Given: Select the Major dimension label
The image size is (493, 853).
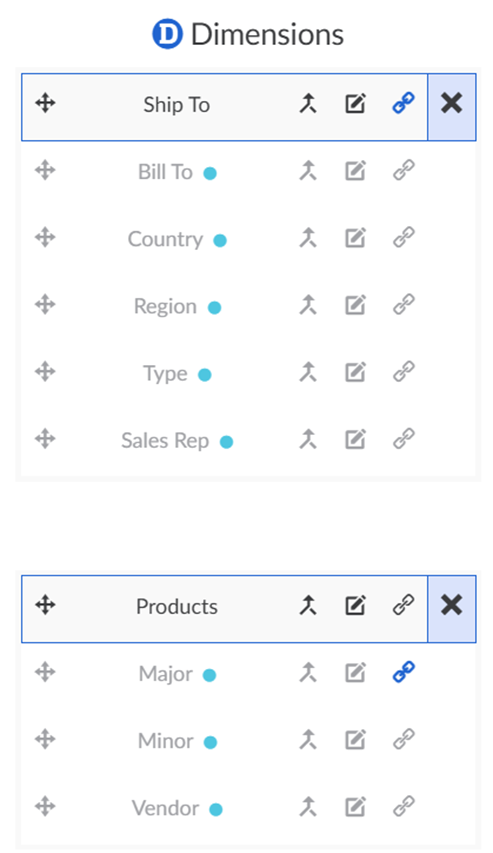Looking at the screenshot, I should point(166,674).
